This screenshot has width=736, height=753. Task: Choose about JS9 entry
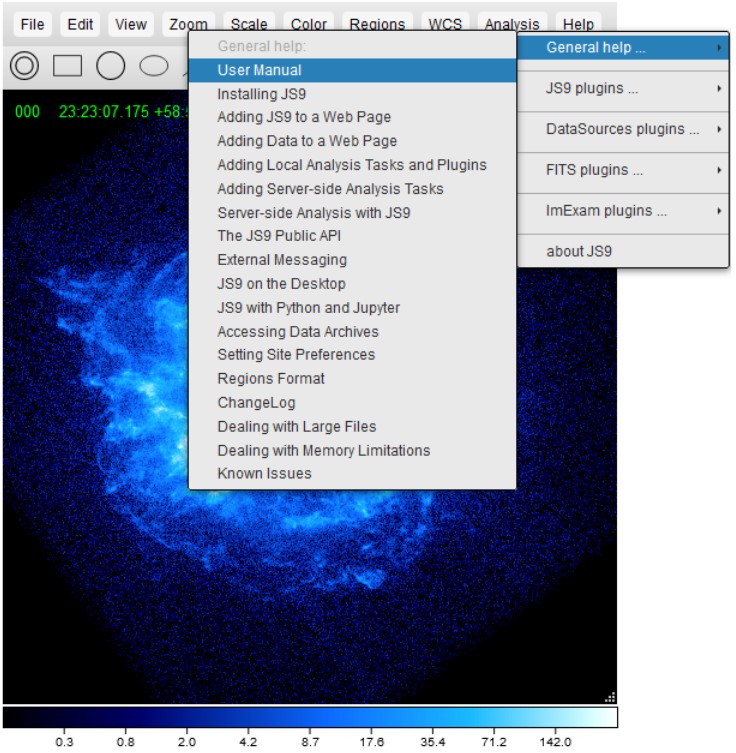point(623,251)
